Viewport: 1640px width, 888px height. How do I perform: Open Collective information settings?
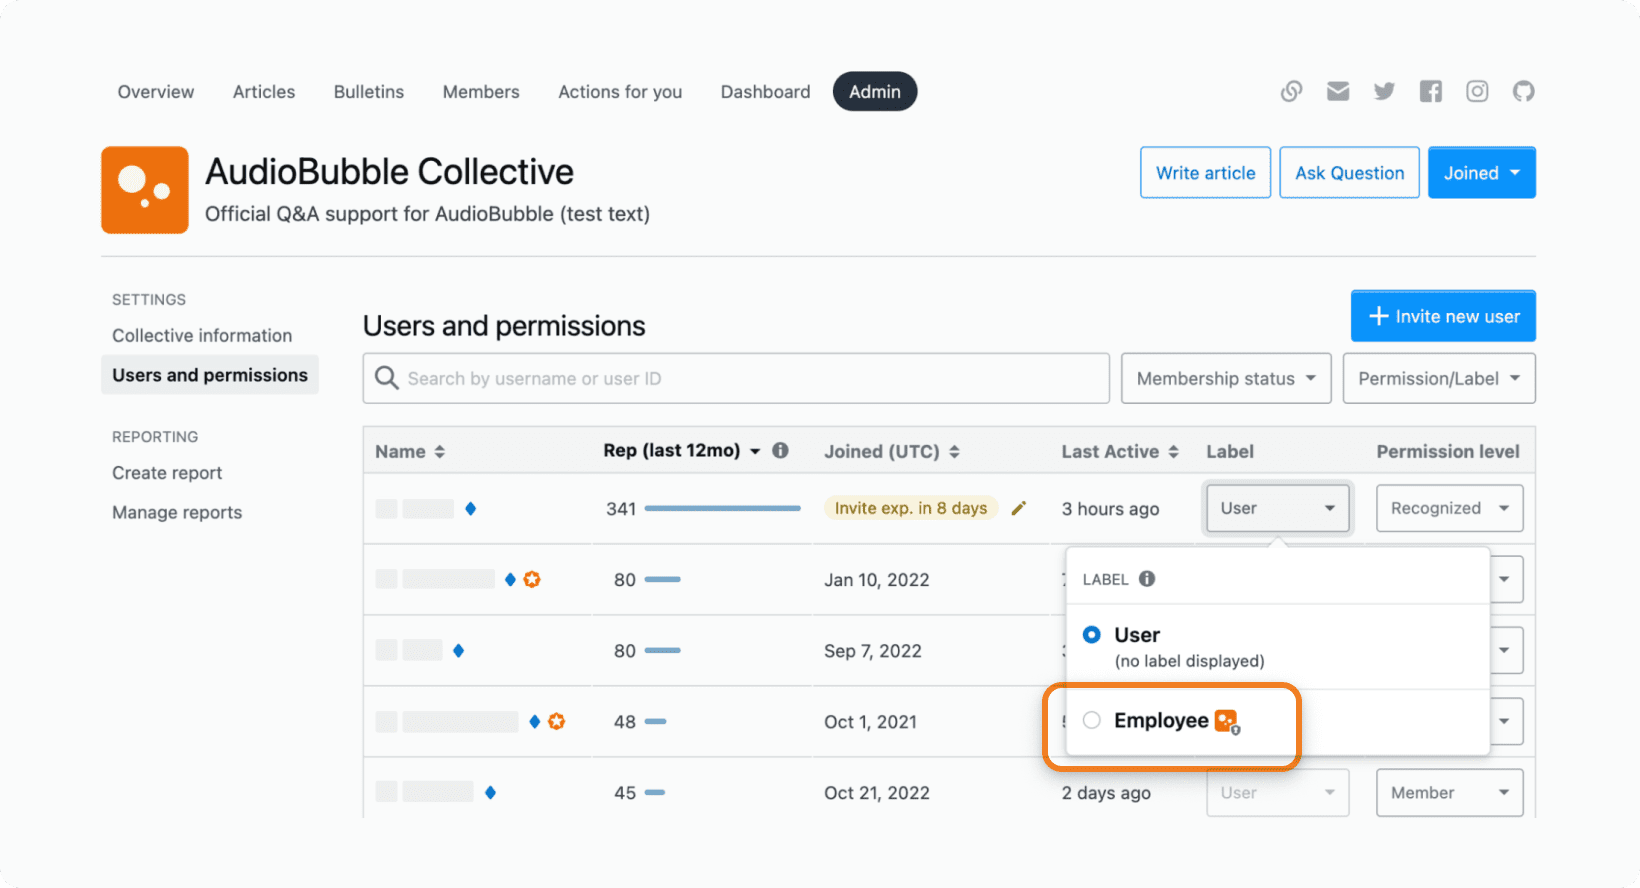pyautogui.click(x=202, y=336)
